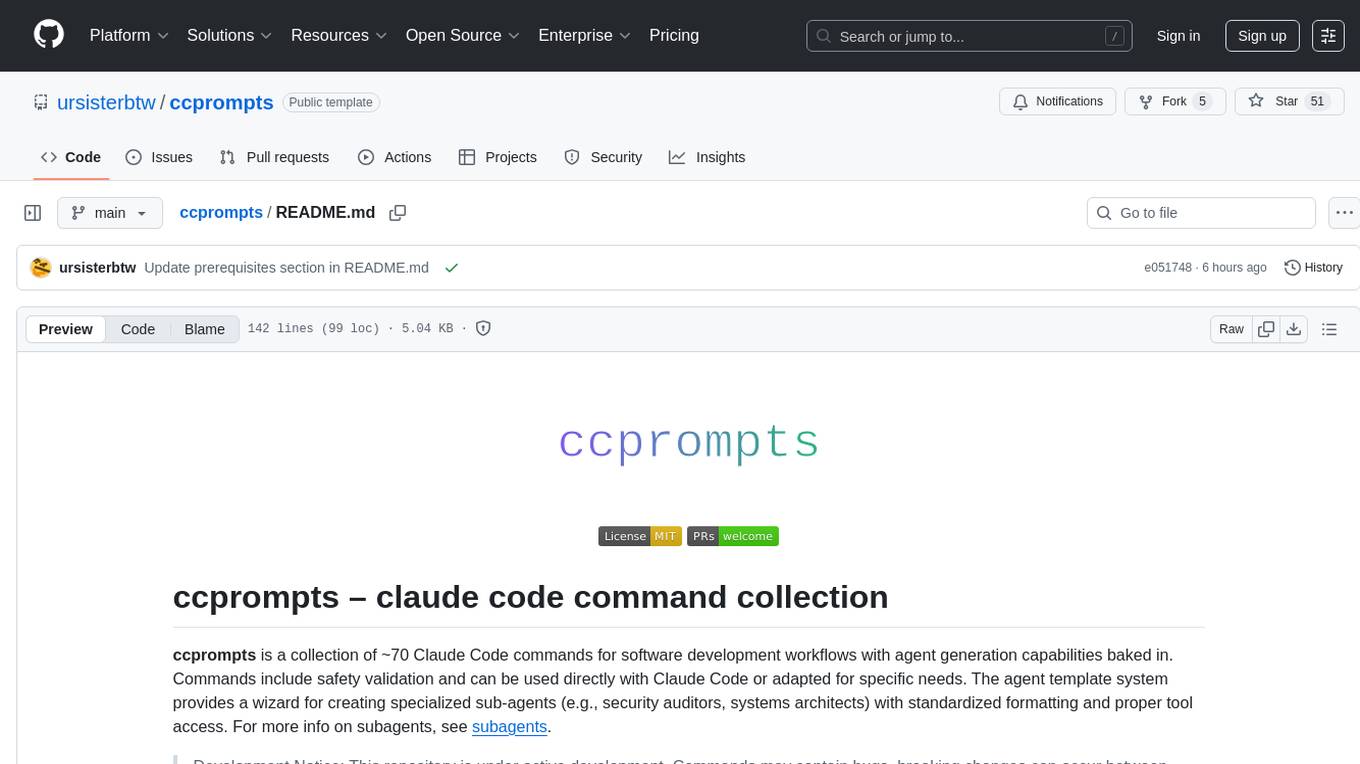Open commit message Update prerequisites section

pos(286,268)
